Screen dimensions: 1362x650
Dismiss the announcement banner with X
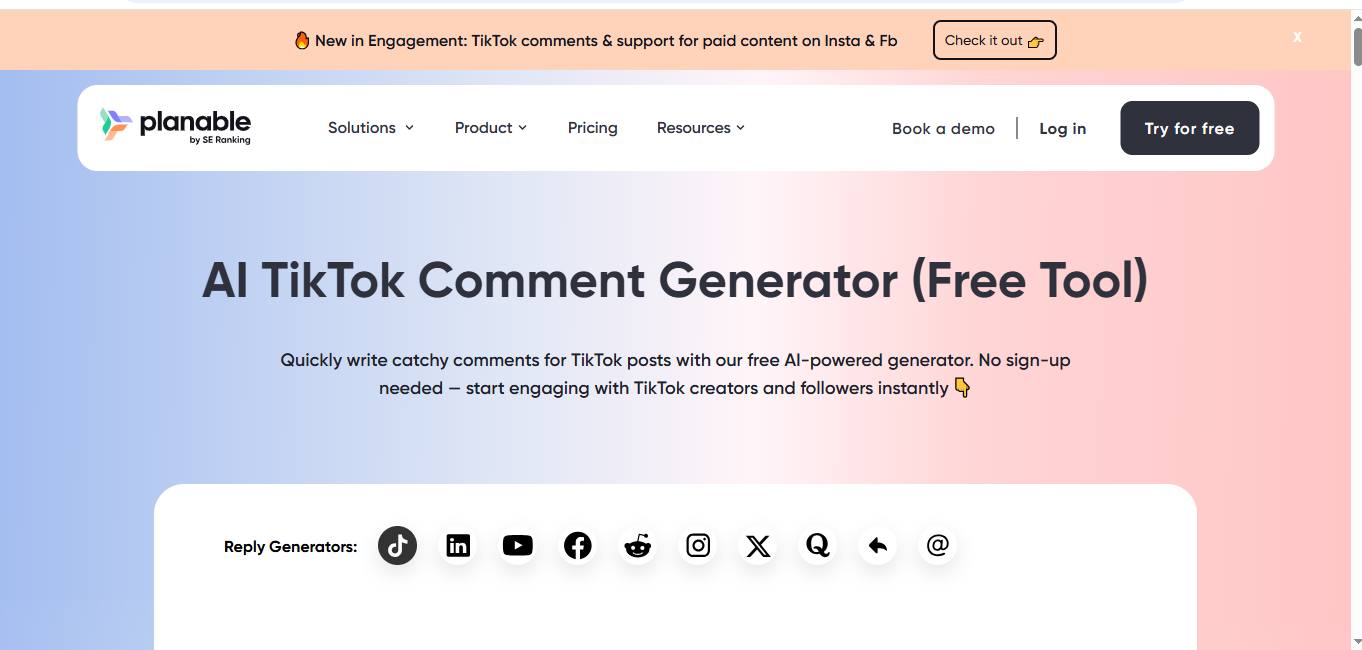tap(1297, 37)
